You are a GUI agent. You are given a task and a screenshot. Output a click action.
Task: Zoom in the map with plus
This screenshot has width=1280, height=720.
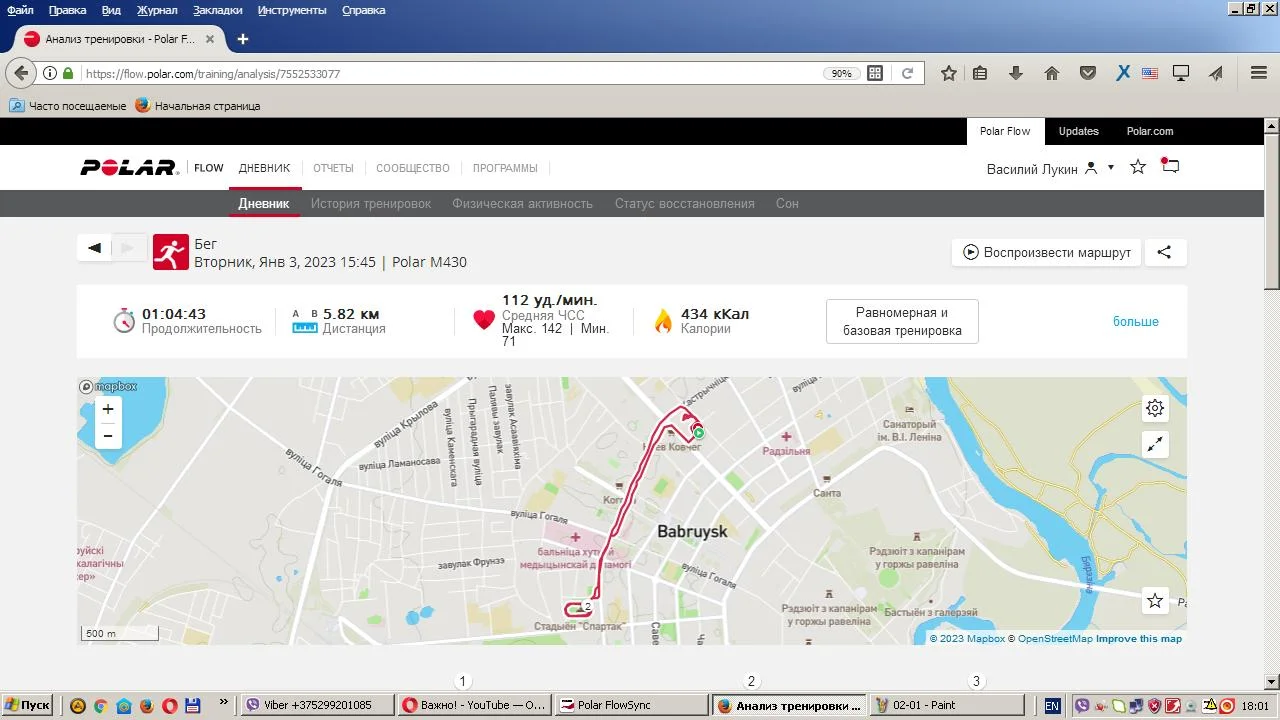[x=108, y=409]
